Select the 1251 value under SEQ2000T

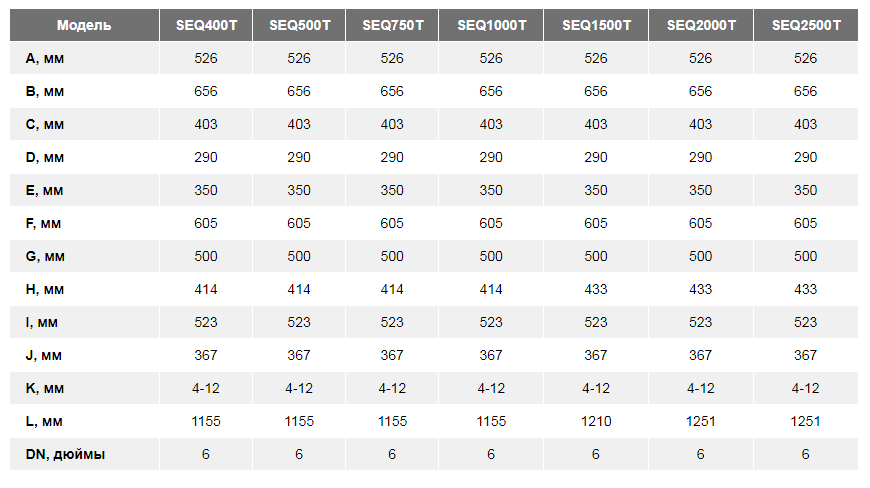[x=701, y=421]
